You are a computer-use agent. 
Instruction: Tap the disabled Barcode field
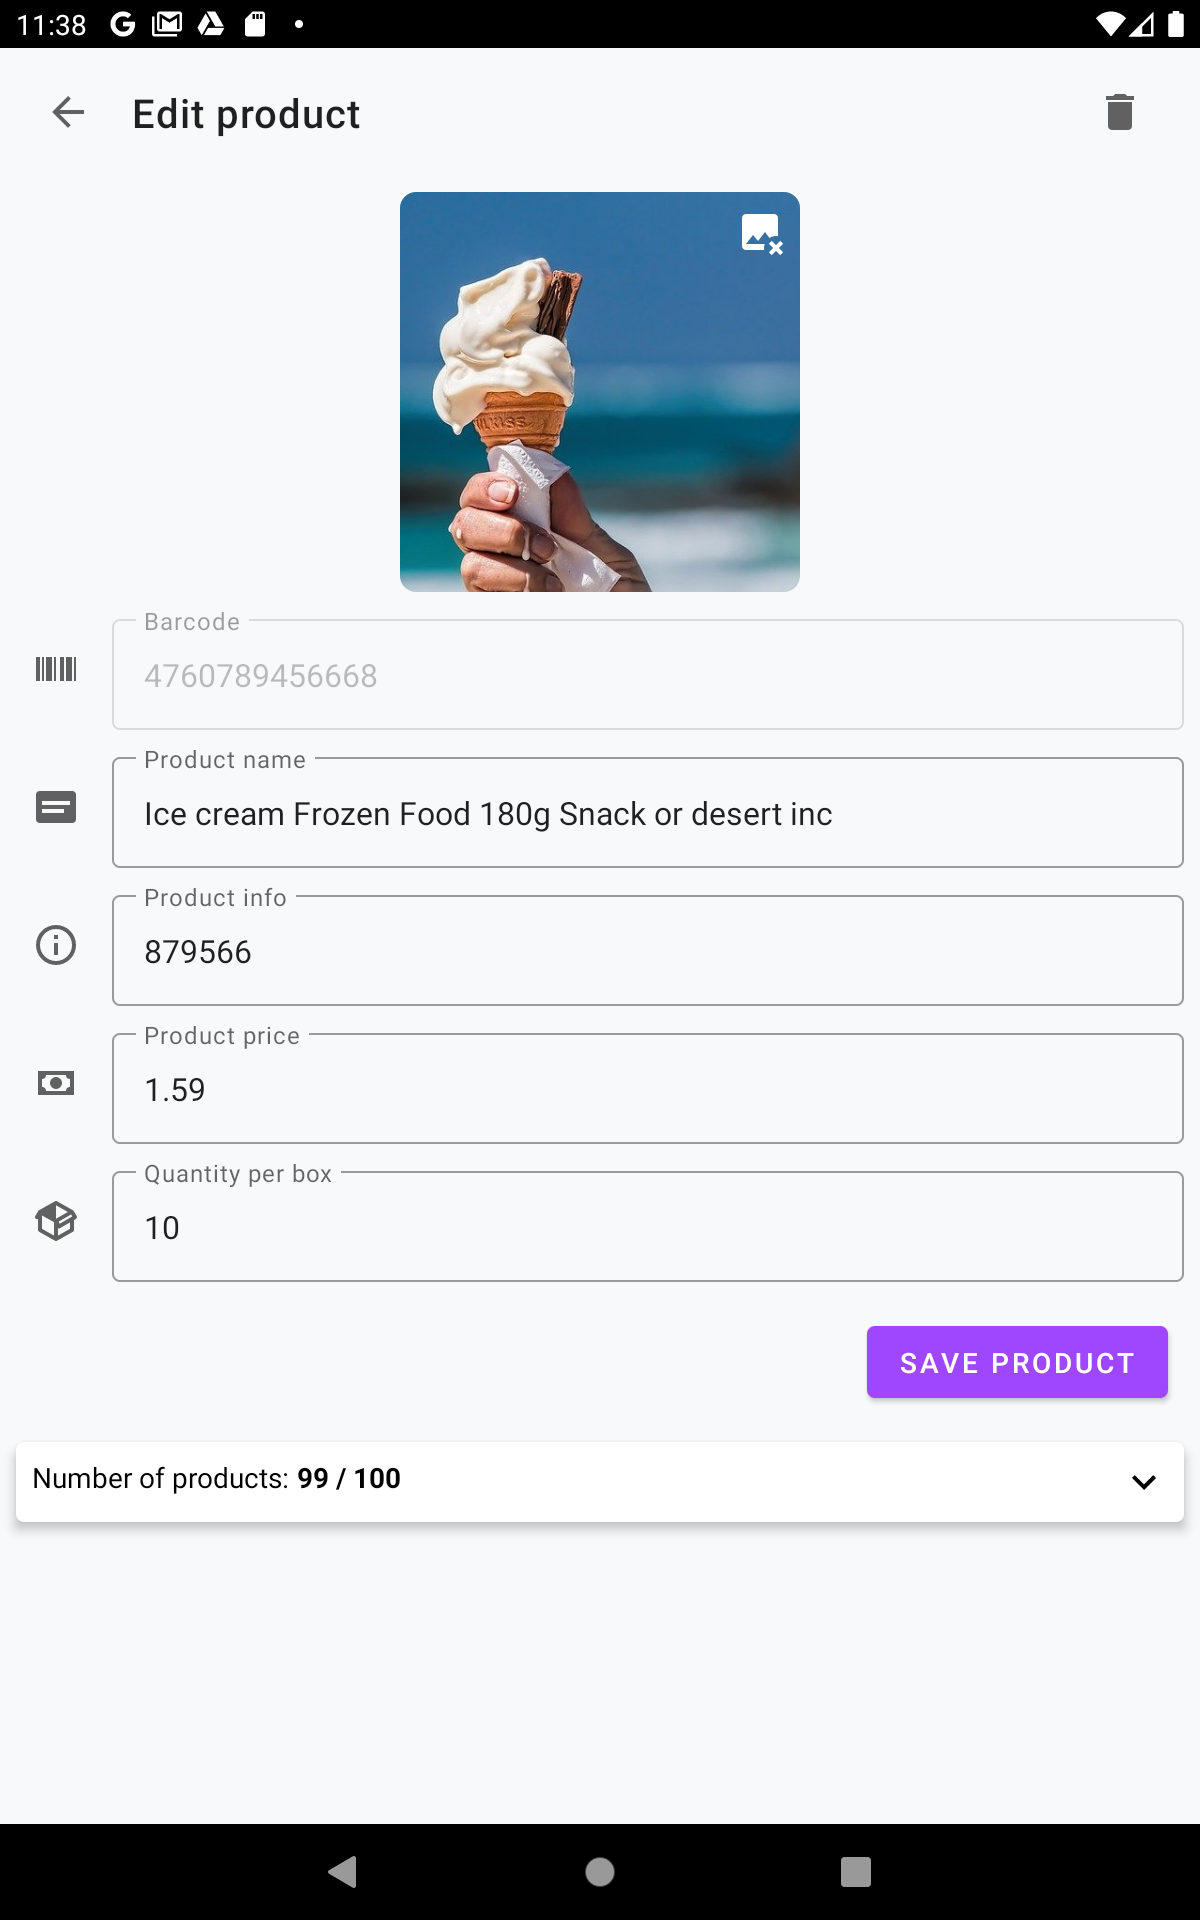pyautogui.click(x=647, y=676)
